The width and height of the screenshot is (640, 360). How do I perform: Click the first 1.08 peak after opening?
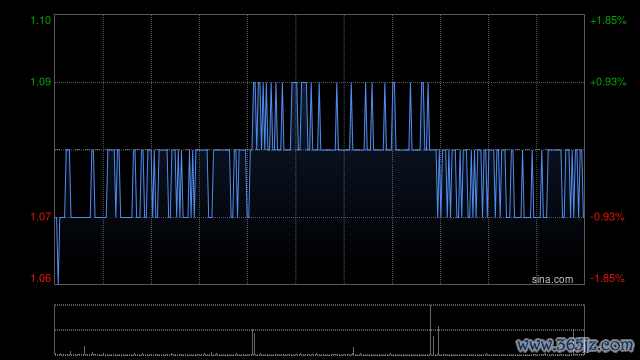pyautogui.click(x=67, y=151)
